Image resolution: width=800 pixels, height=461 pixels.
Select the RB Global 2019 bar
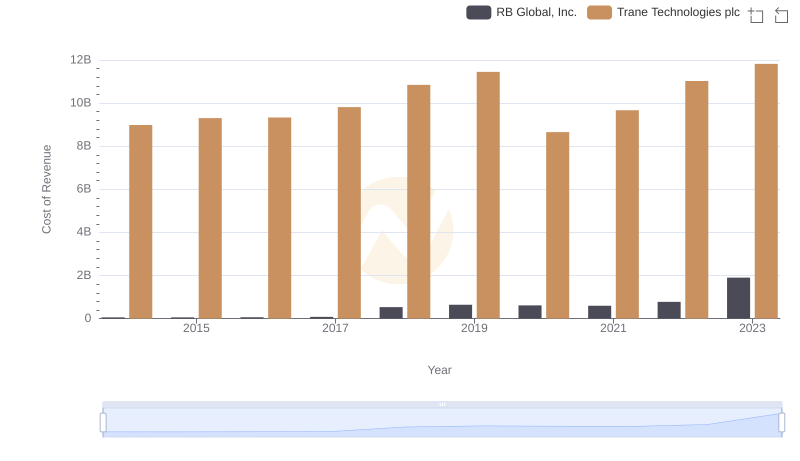[460, 312]
